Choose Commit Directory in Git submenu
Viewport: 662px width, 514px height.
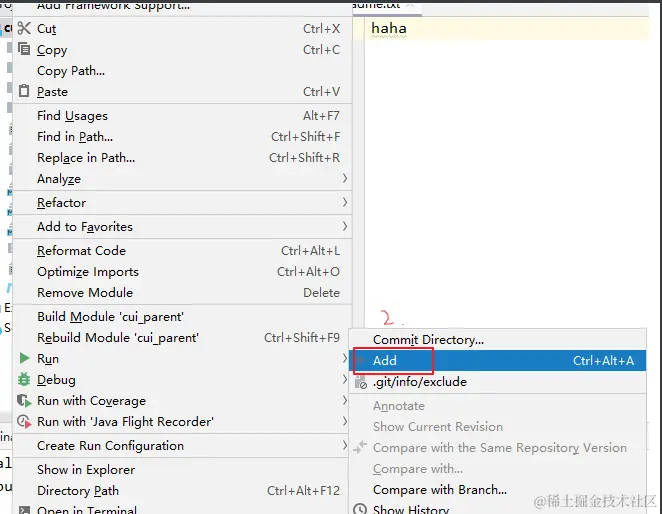coord(498,340)
